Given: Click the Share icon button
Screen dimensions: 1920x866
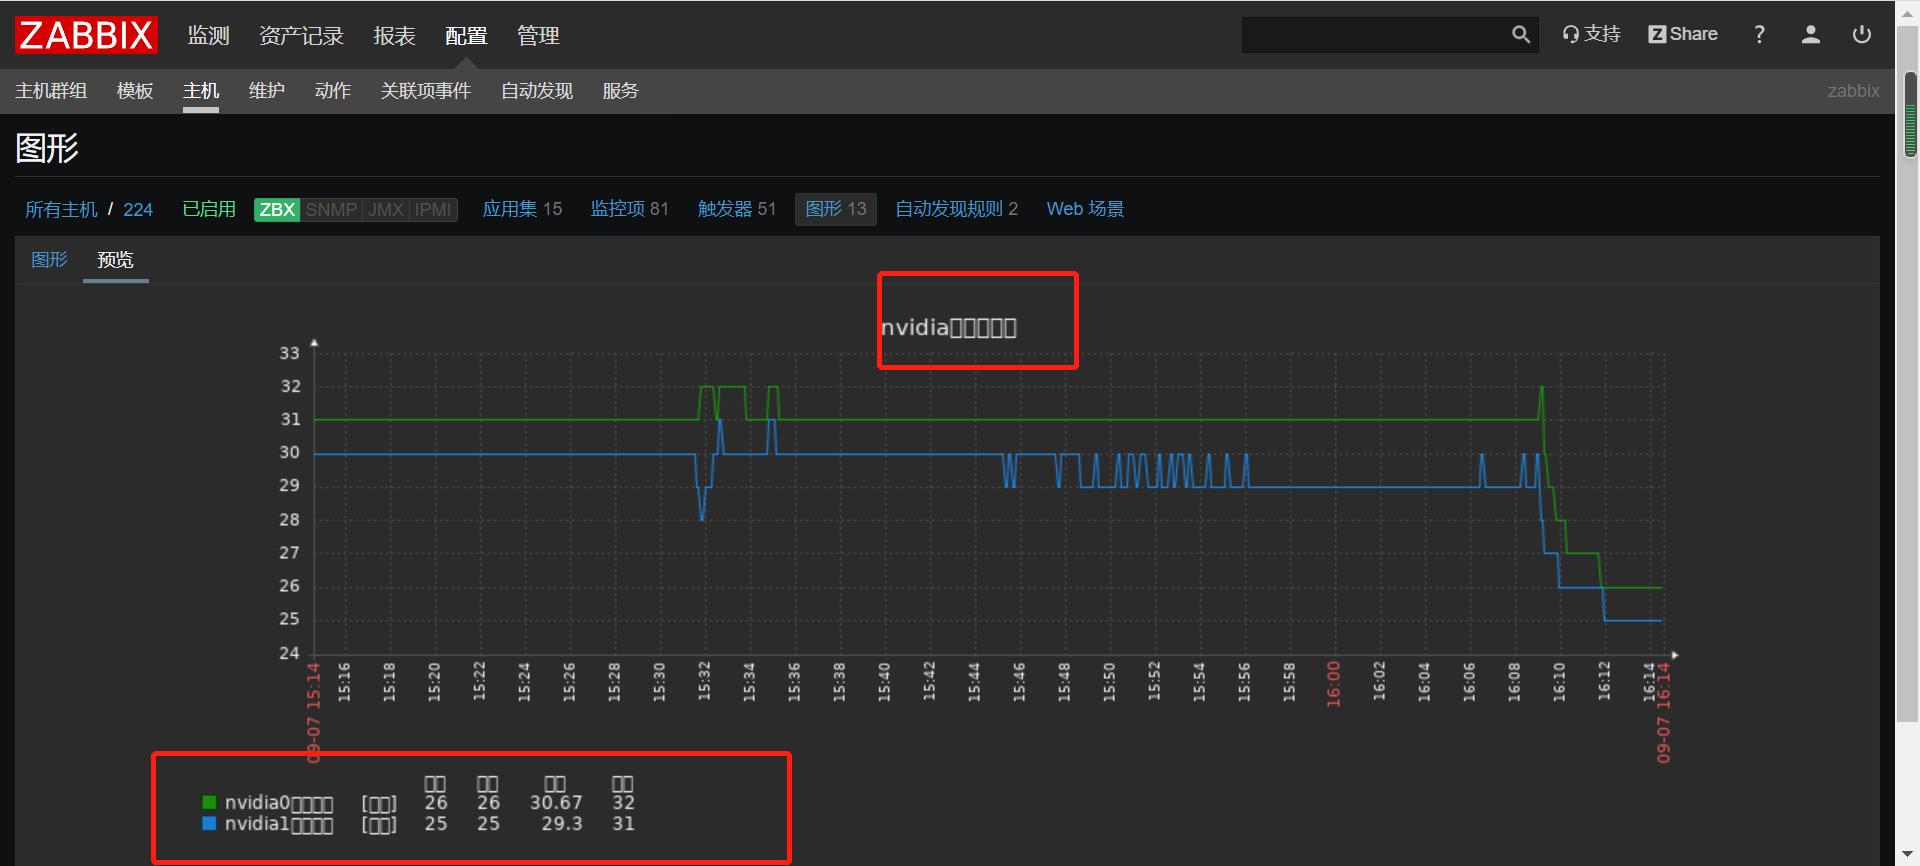Looking at the screenshot, I should click(x=1683, y=35).
